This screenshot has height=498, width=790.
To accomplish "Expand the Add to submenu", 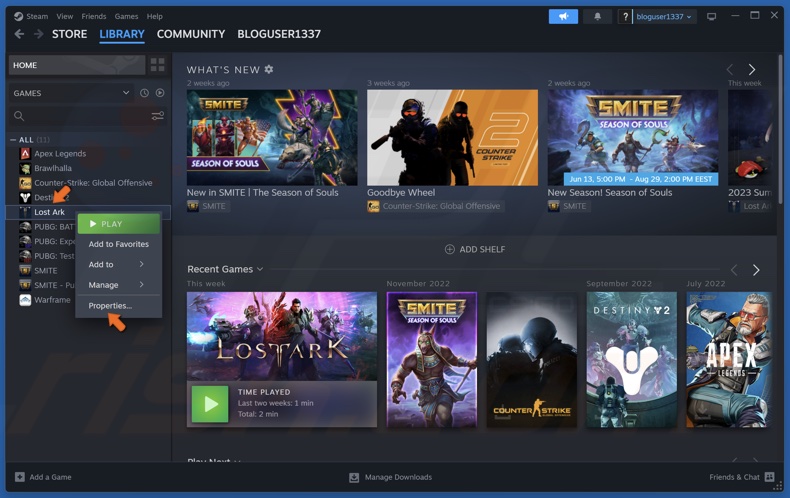I will pos(119,264).
